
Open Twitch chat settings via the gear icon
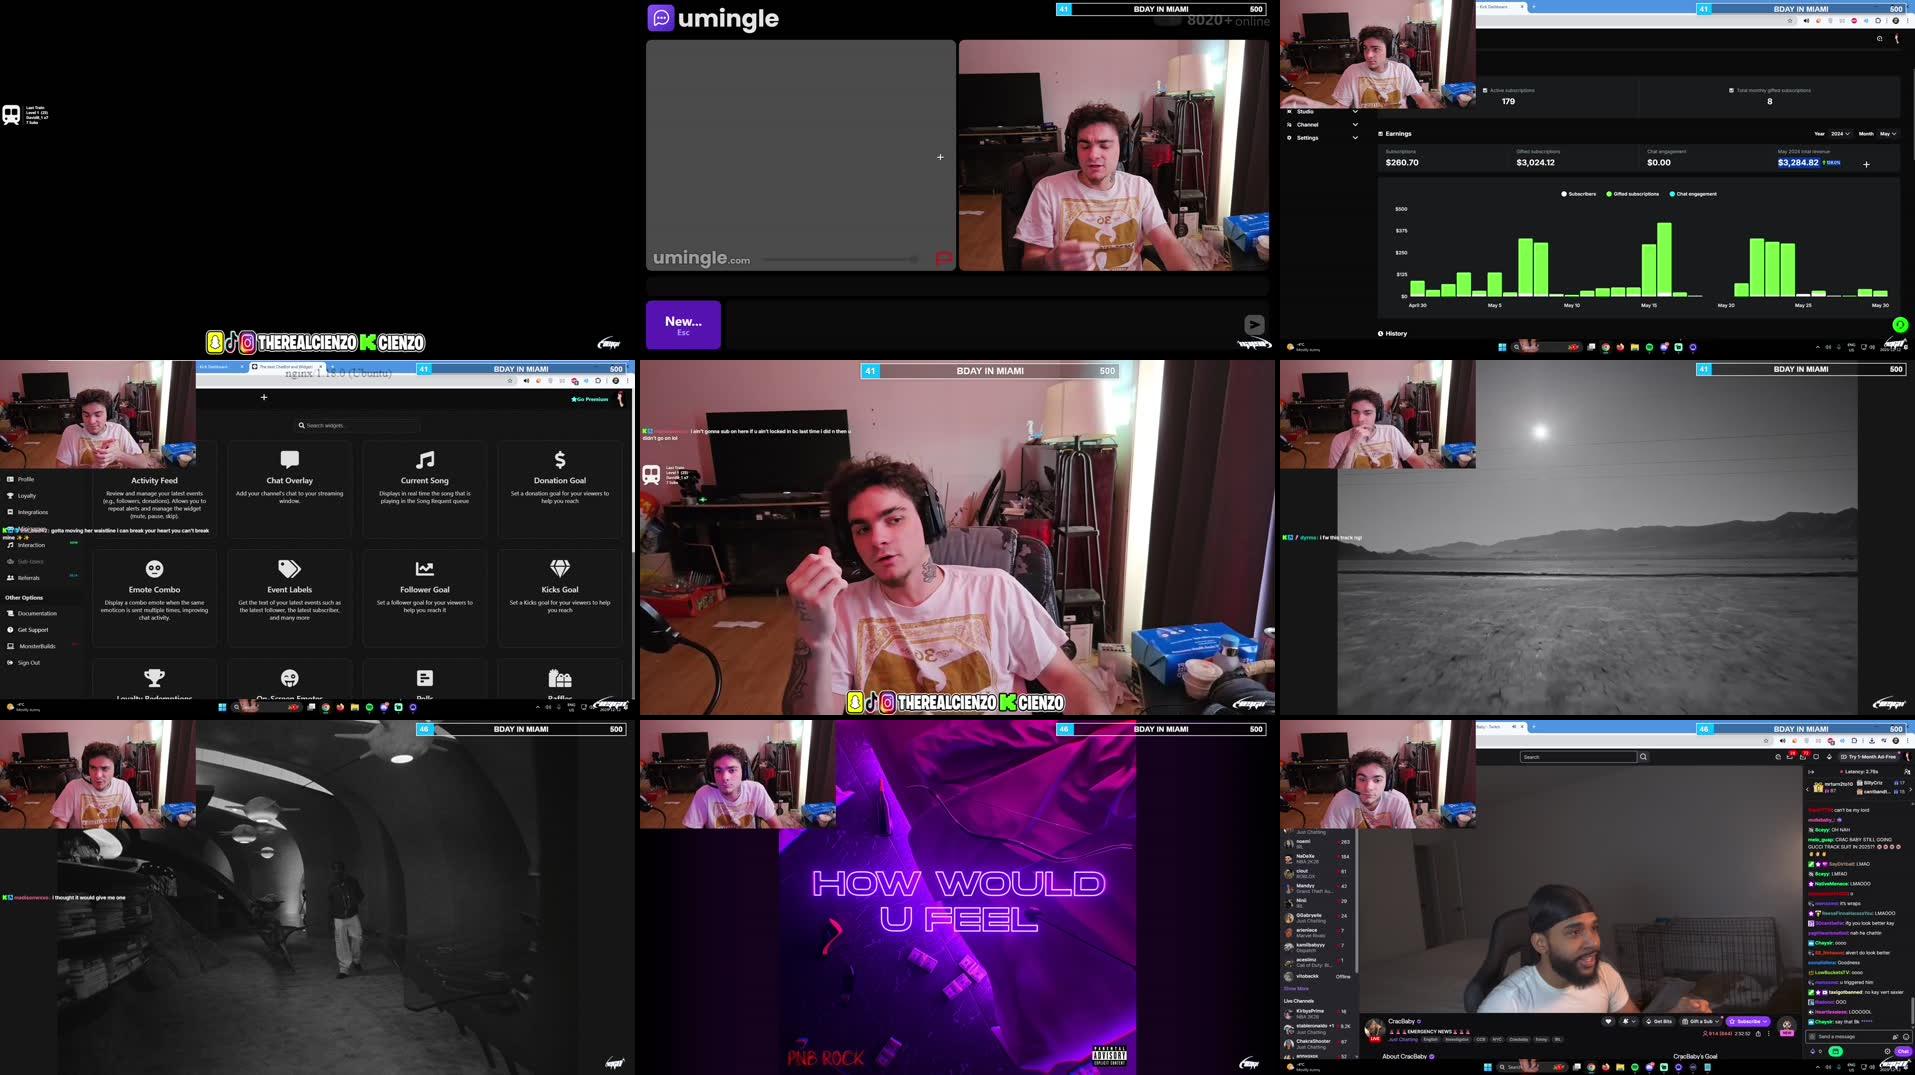pyautogui.click(x=1887, y=1053)
